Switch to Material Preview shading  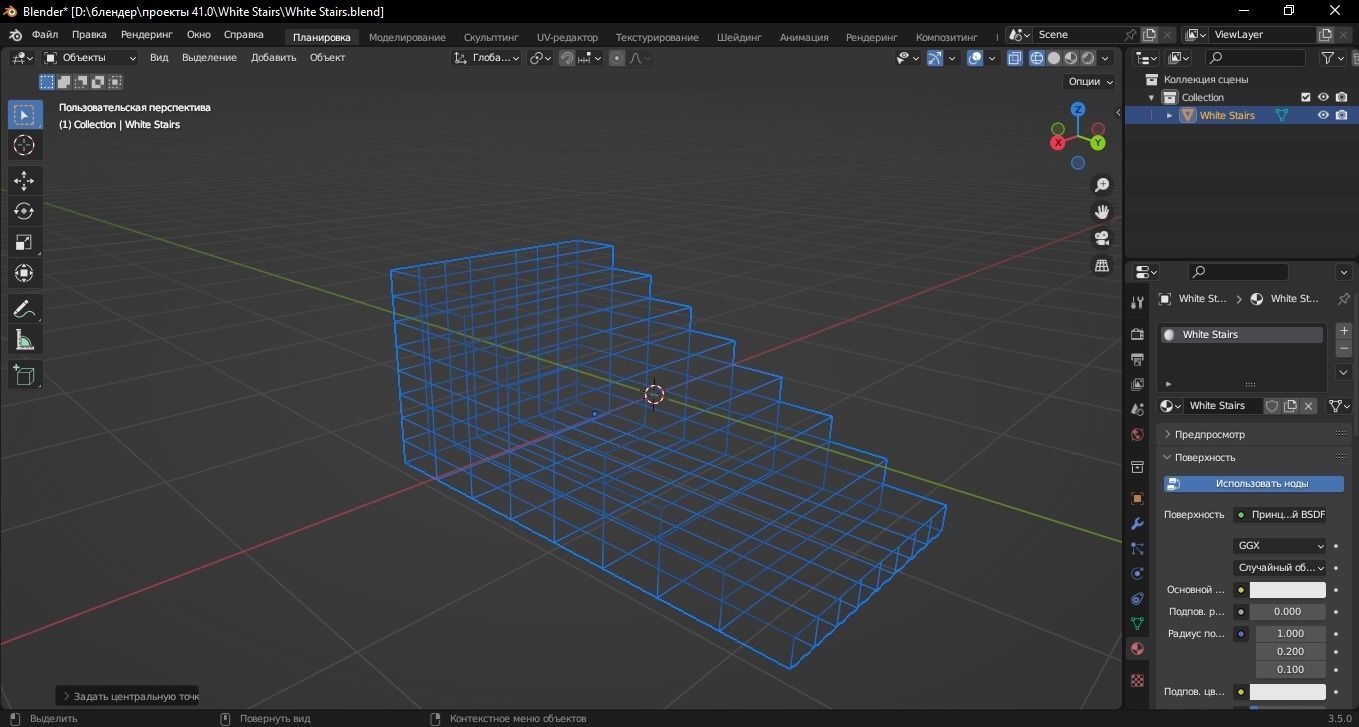1071,58
